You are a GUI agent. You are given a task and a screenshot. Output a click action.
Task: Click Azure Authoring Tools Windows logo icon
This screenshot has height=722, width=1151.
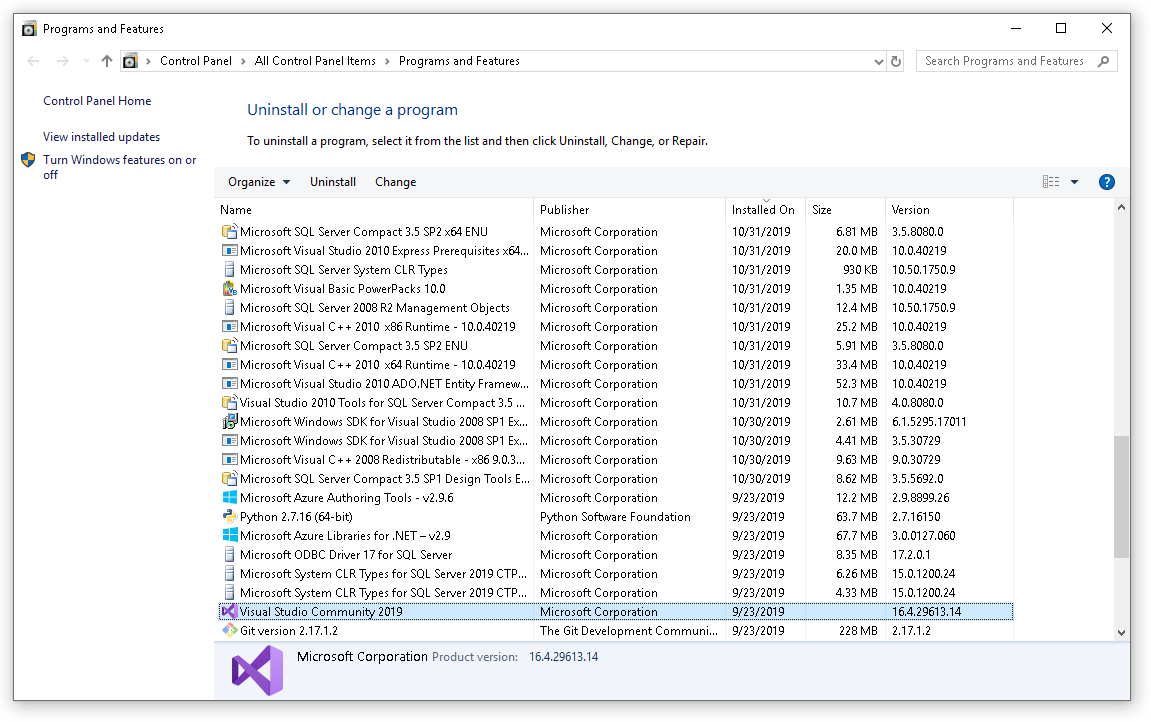click(230, 498)
